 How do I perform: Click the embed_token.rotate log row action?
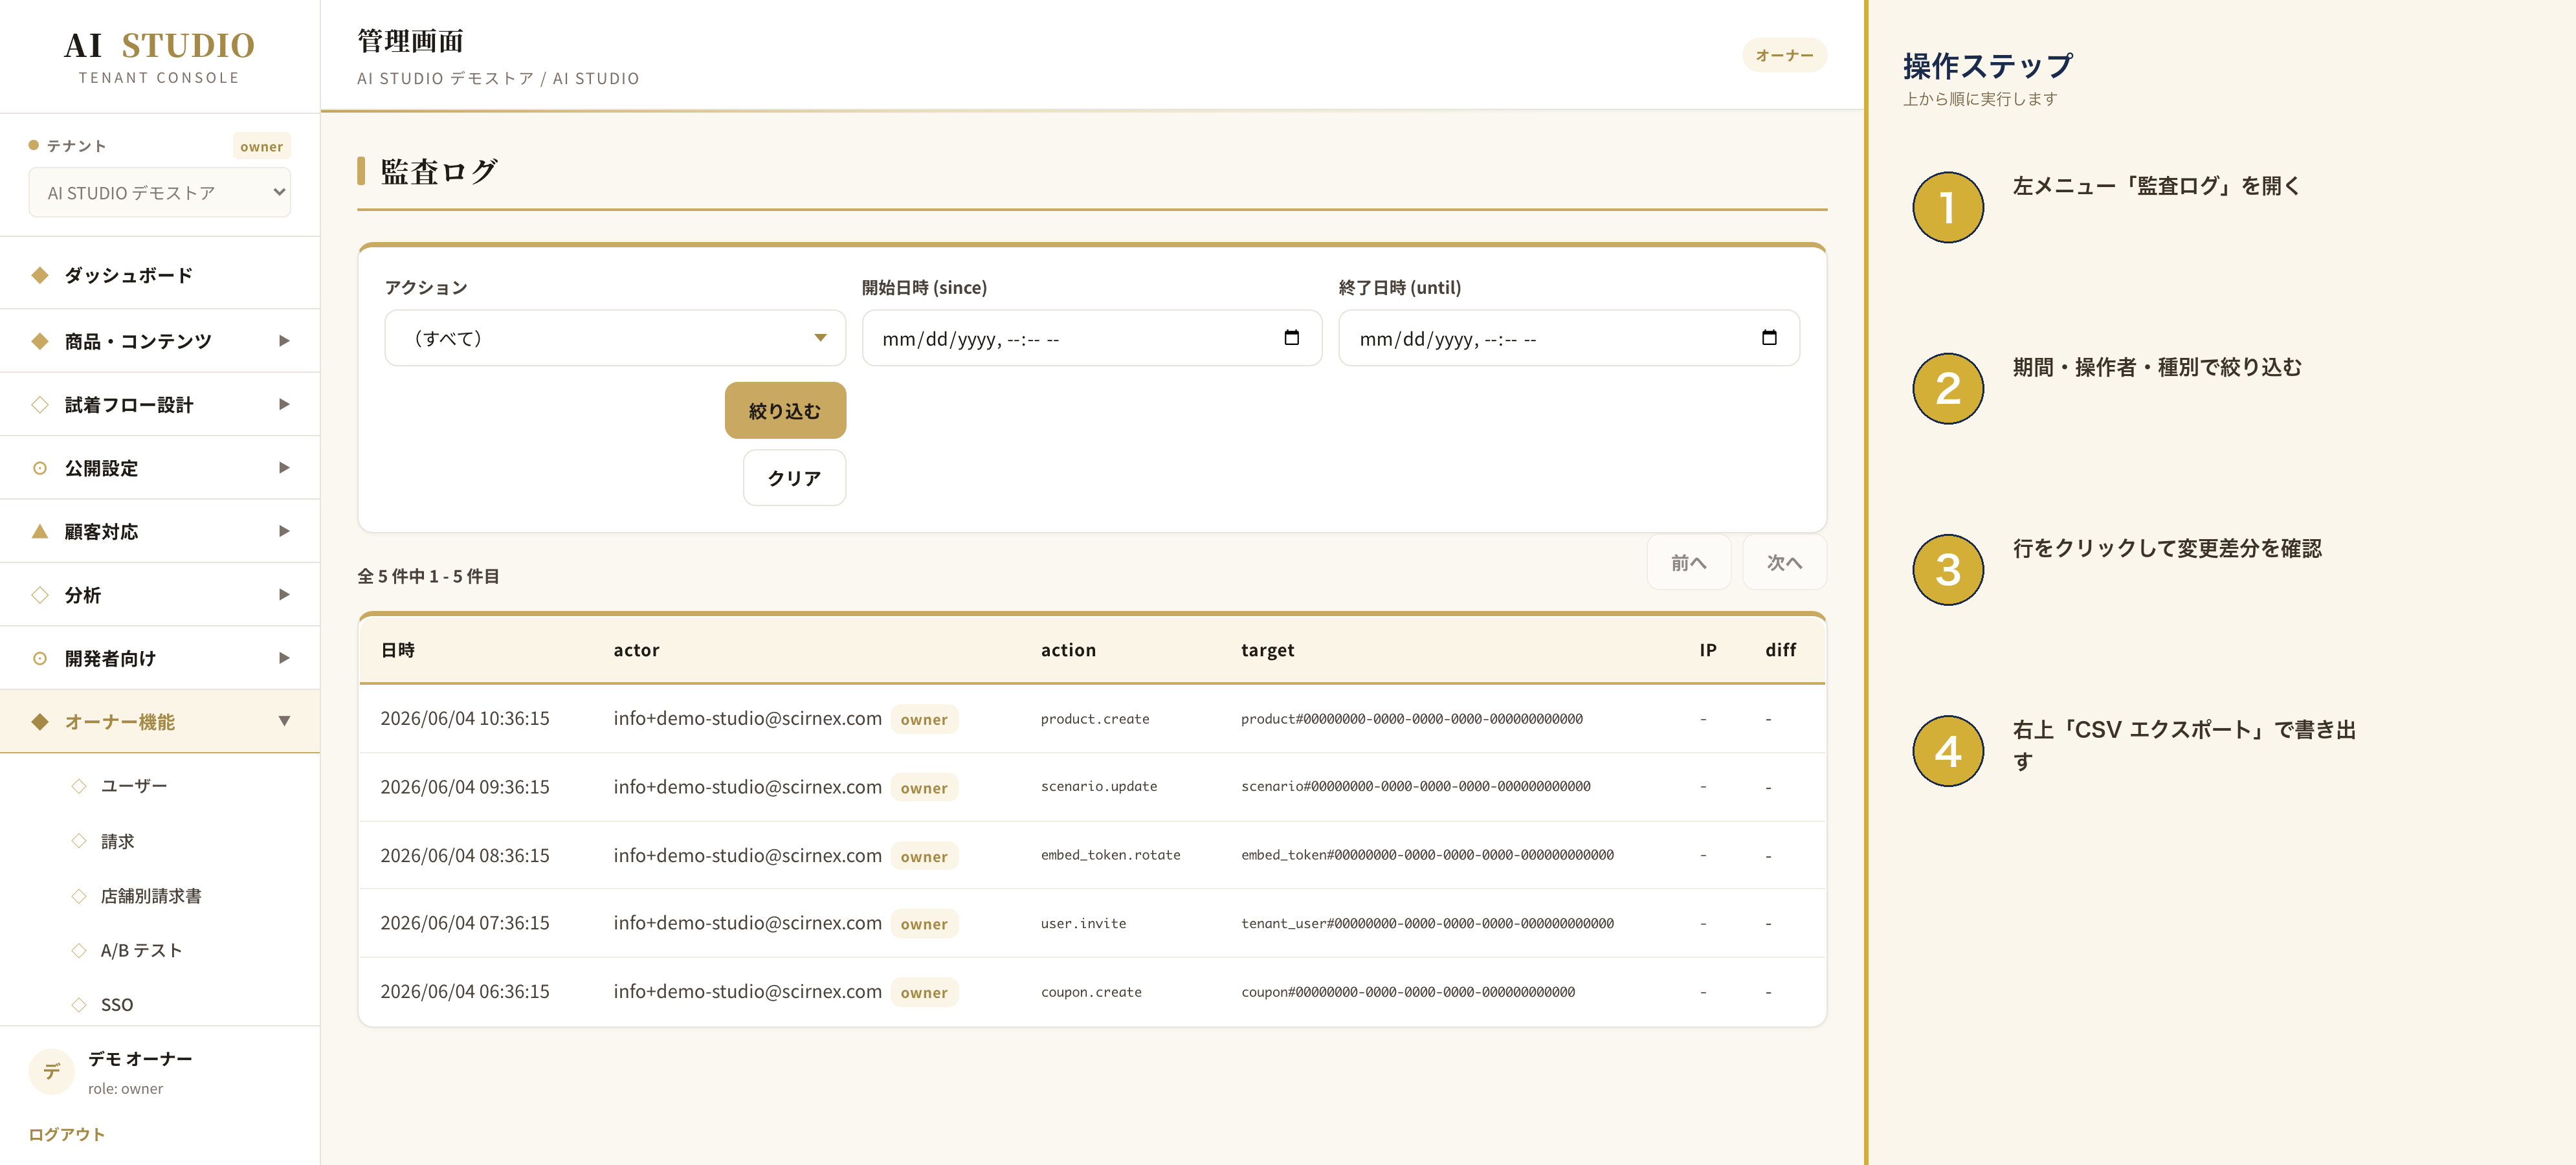click(1110, 855)
